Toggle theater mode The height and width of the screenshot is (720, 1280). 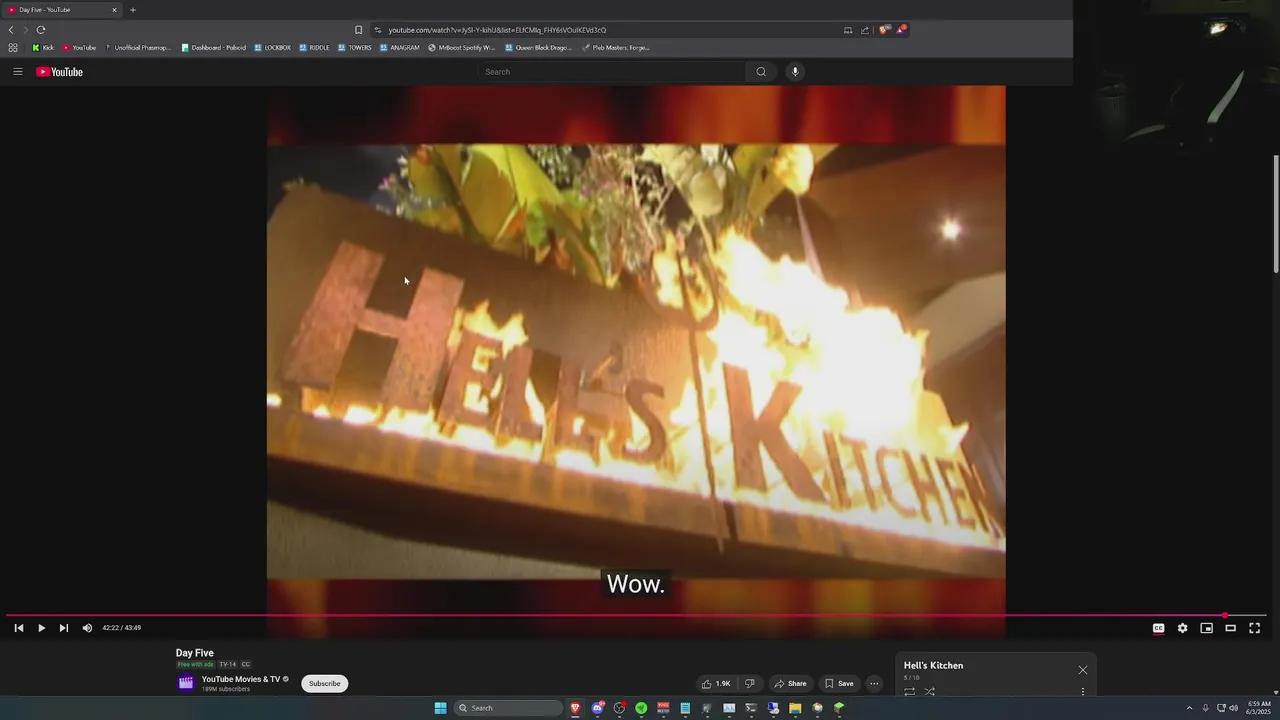click(x=1230, y=628)
